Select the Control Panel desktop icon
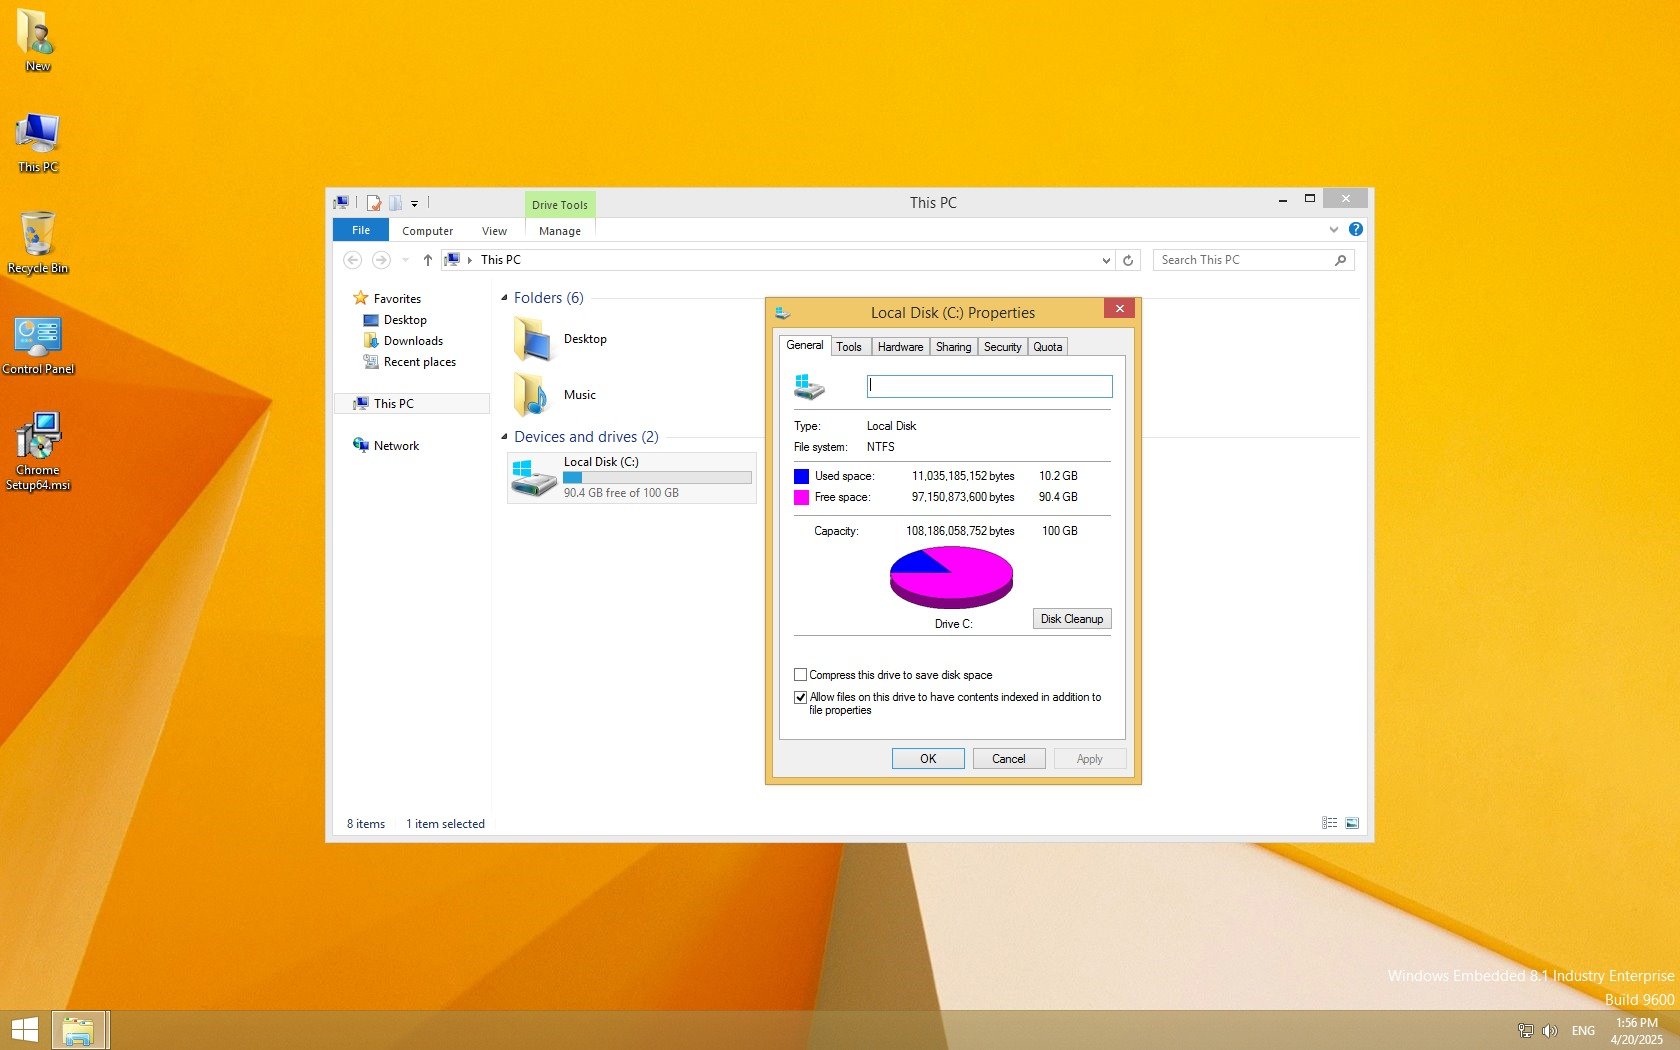 click(x=38, y=345)
